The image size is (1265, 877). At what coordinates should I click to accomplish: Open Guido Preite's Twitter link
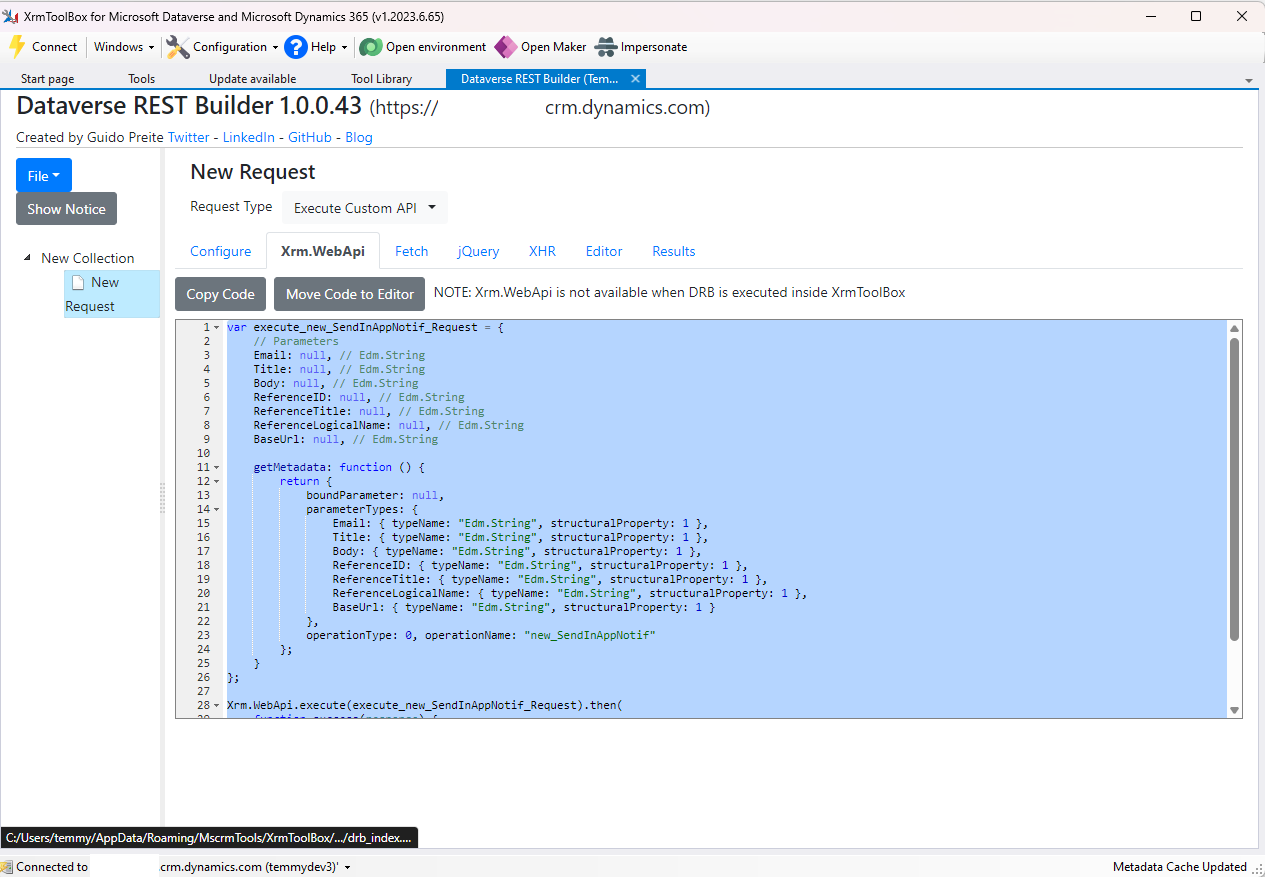(189, 137)
